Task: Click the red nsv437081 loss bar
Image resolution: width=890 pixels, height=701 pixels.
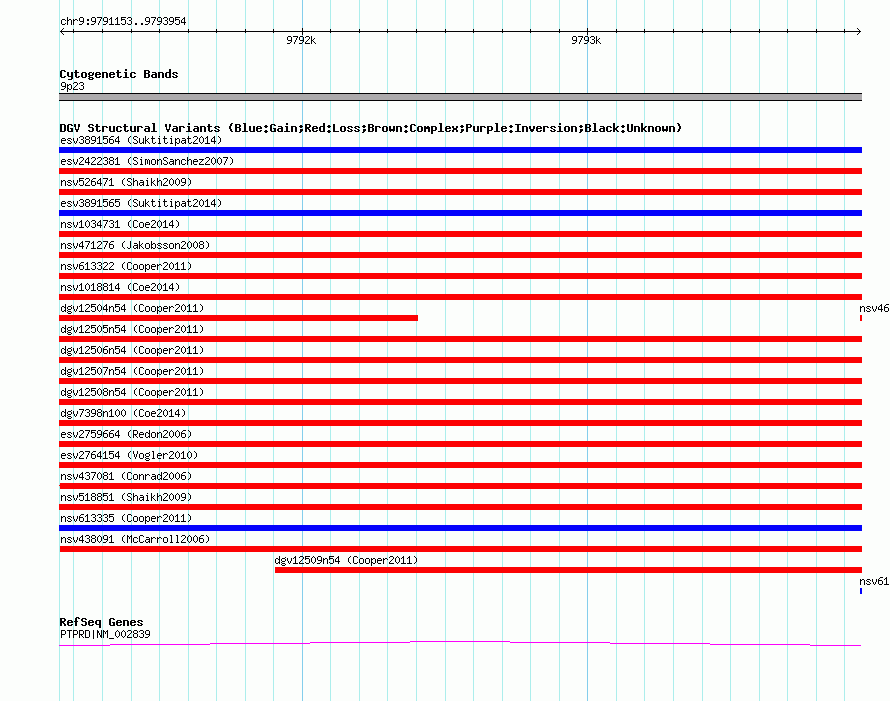Action: (460, 486)
